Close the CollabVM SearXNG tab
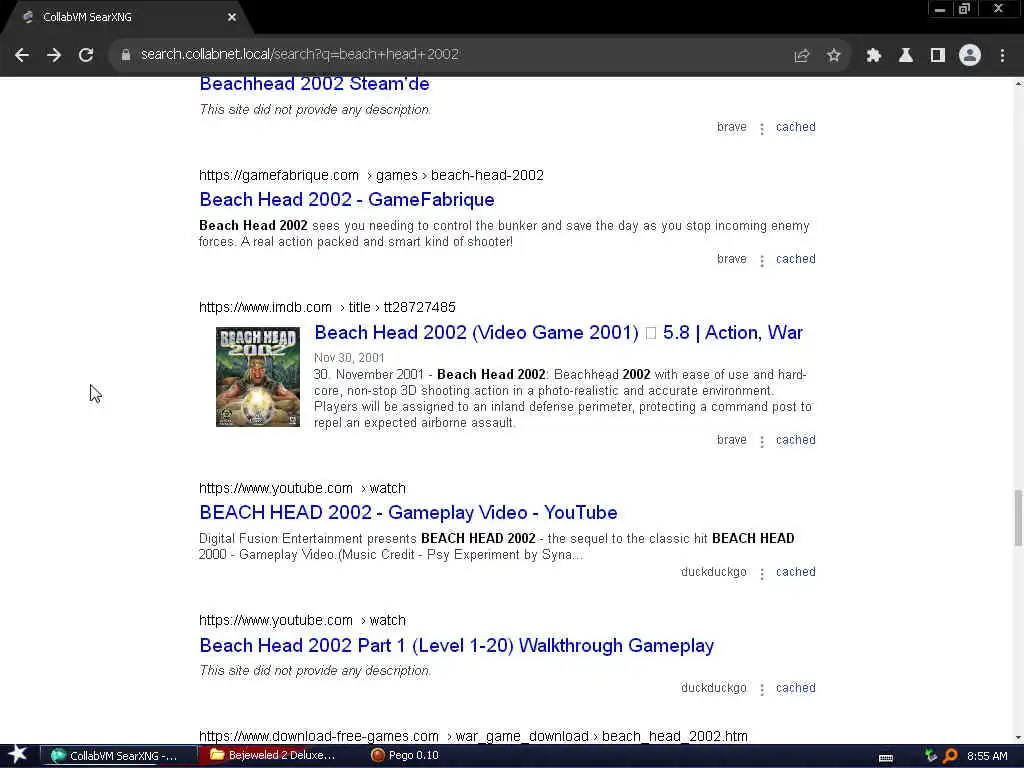 [232, 18]
